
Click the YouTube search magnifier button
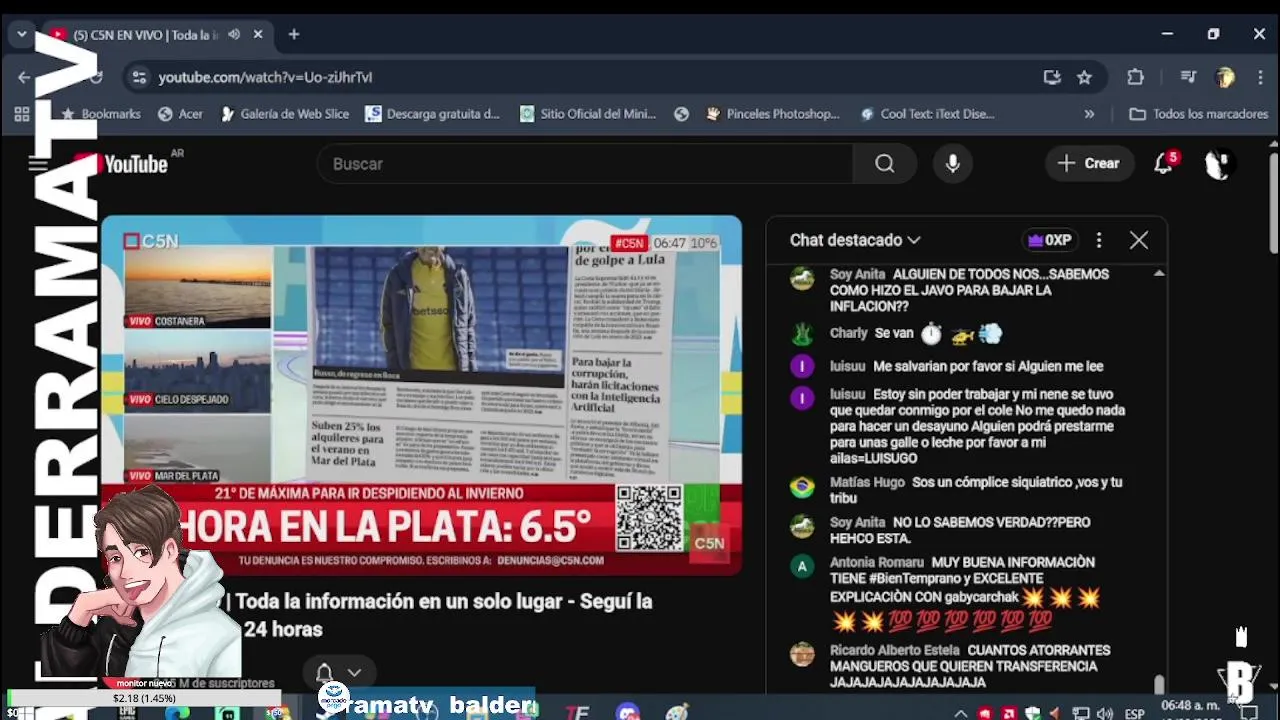click(x=885, y=163)
